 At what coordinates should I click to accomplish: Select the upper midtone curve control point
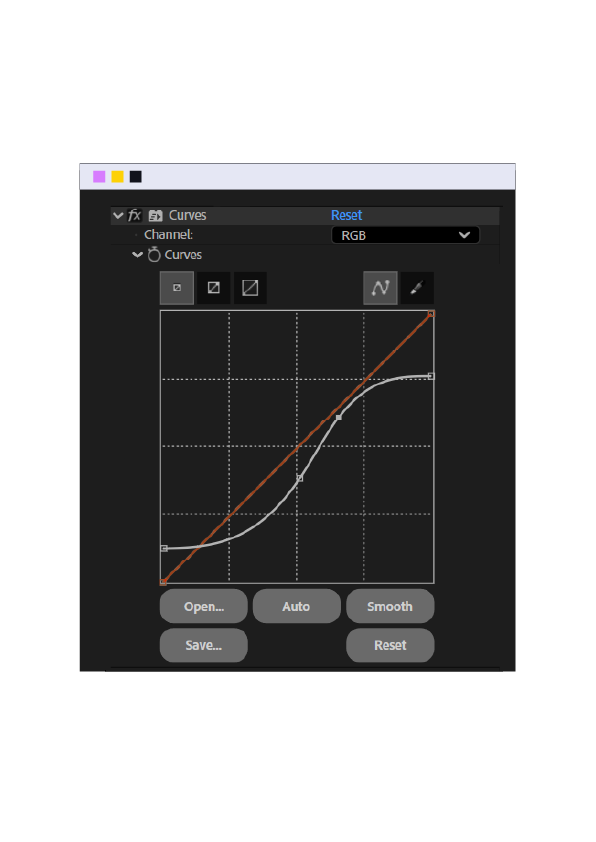[339, 417]
